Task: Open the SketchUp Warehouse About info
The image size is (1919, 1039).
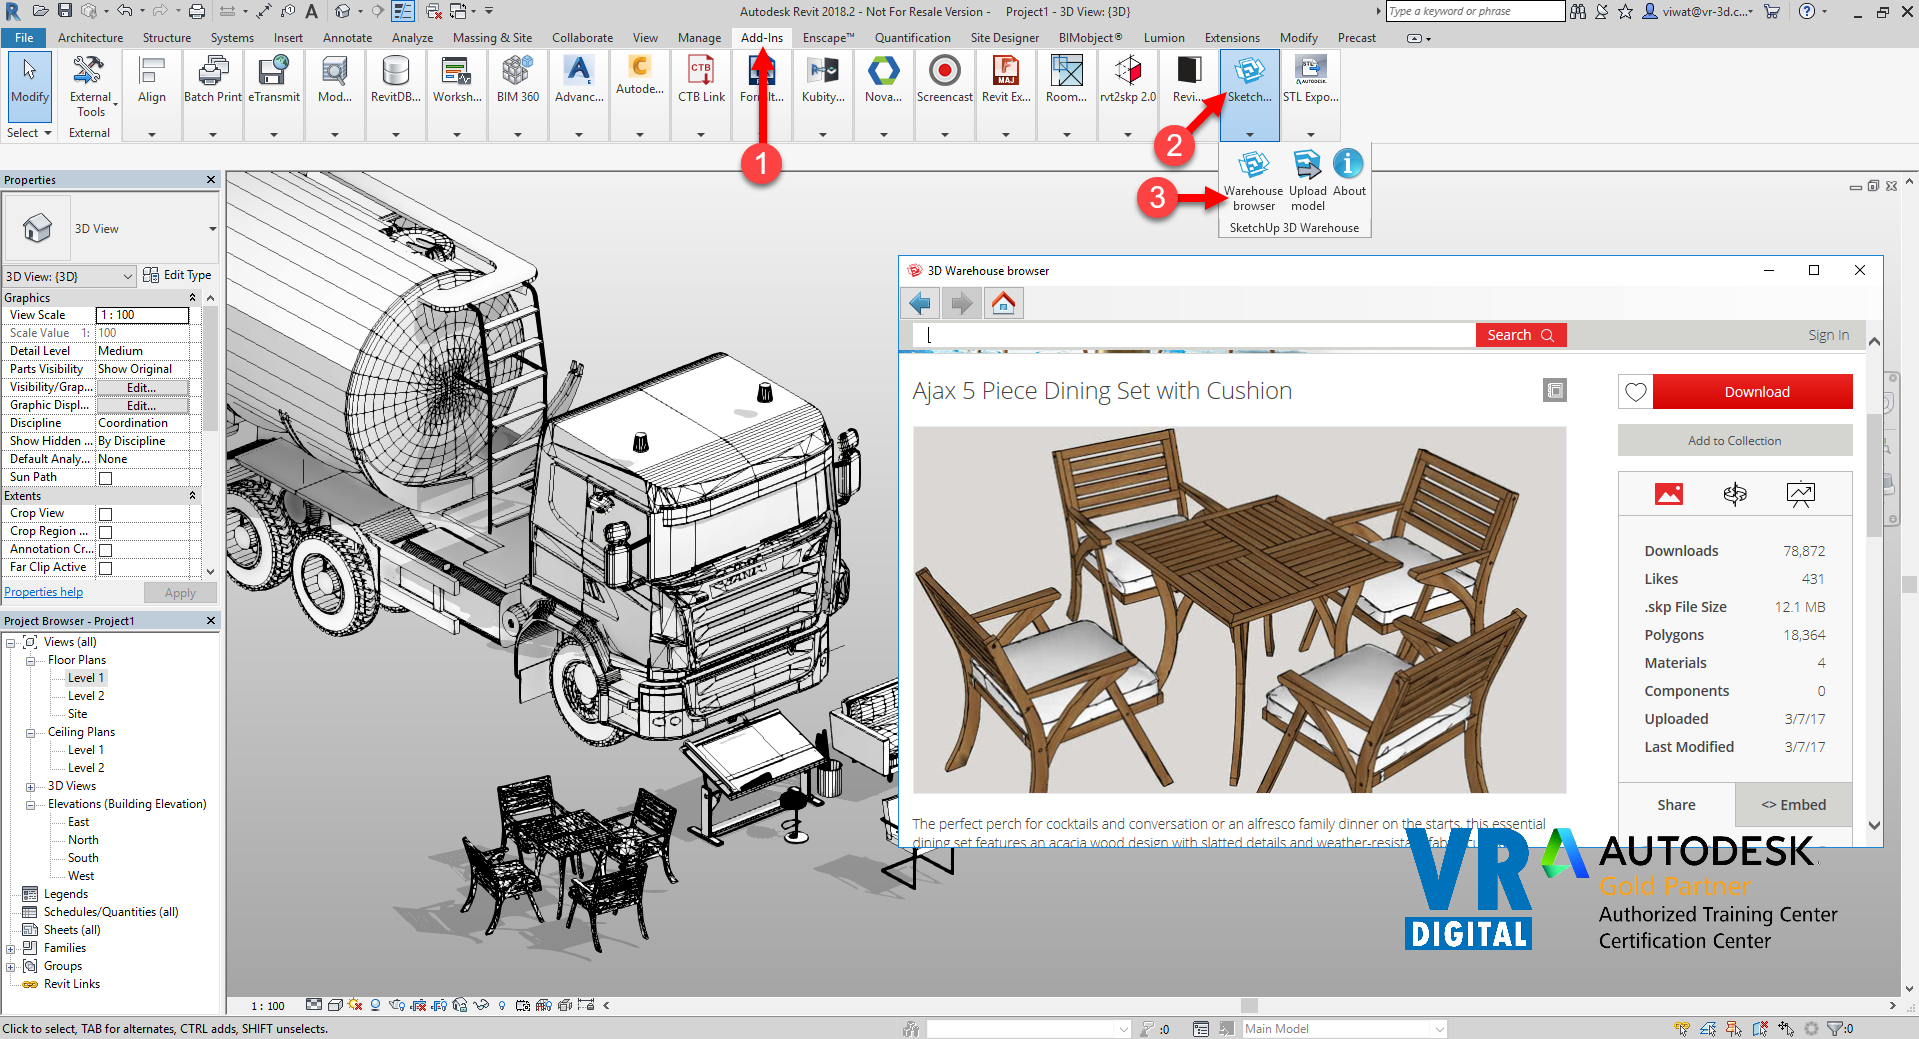Action: click(x=1348, y=173)
